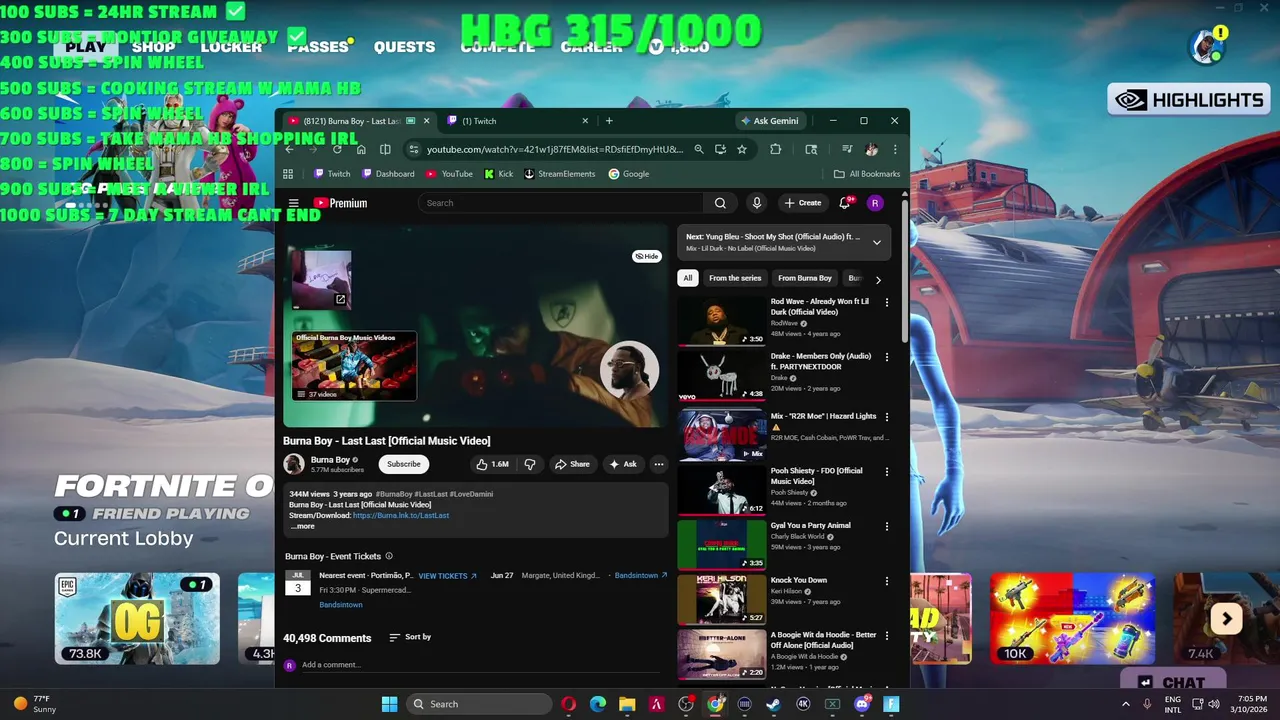1280x720 pixels.
Task: Reload the page in Chrome
Action: click(x=337, y=149)
